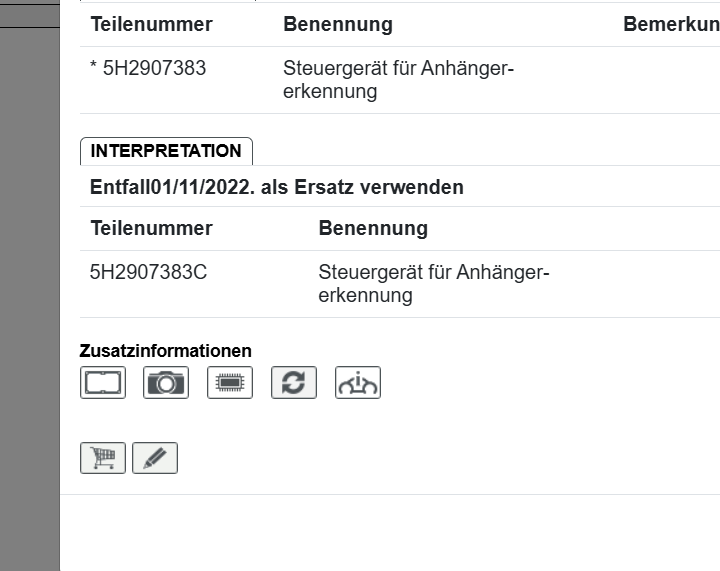
Task: Click the microchip control unit icon
Action: click(230, 383)
